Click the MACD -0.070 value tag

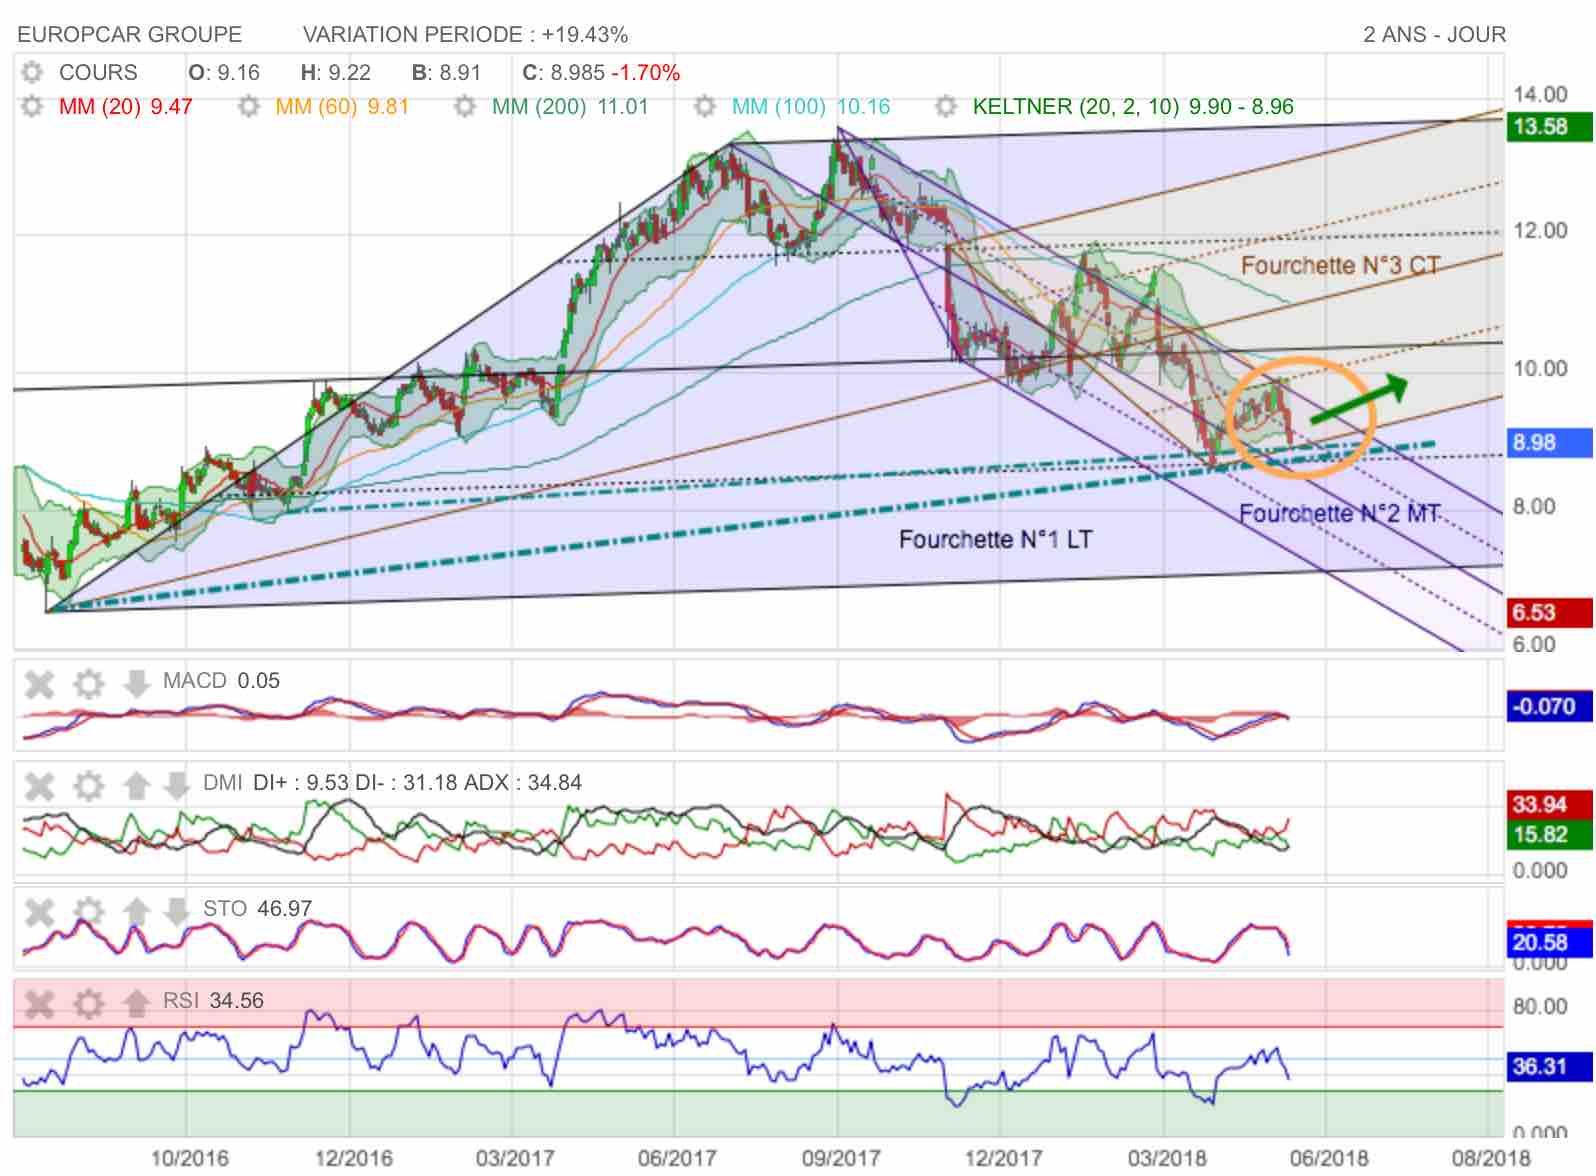(x=1549, y=706)
